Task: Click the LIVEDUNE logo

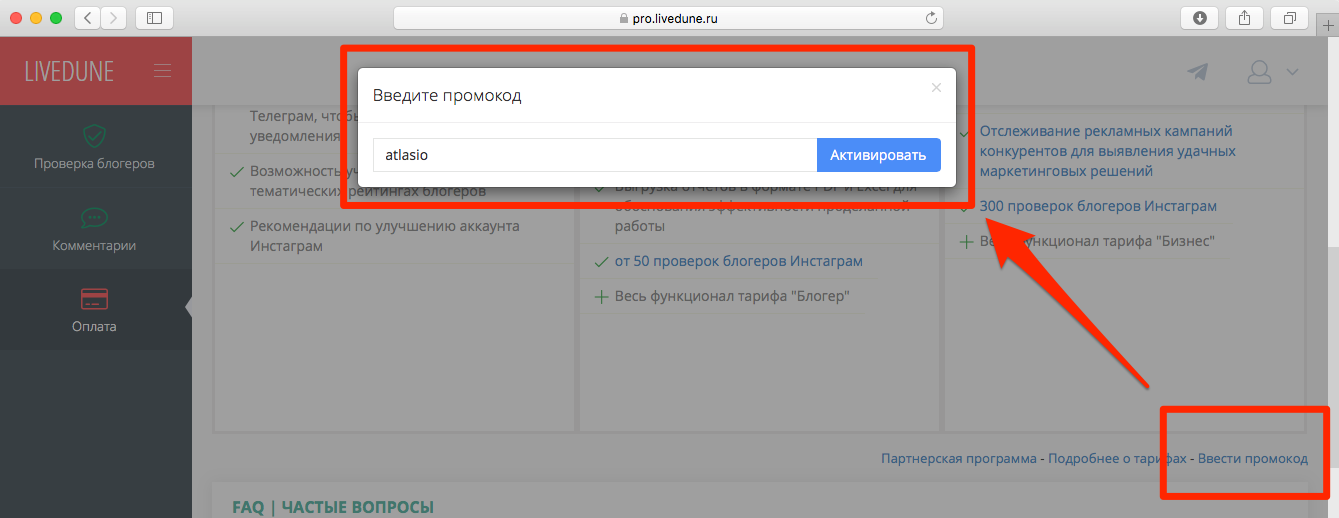Action: 70,71
